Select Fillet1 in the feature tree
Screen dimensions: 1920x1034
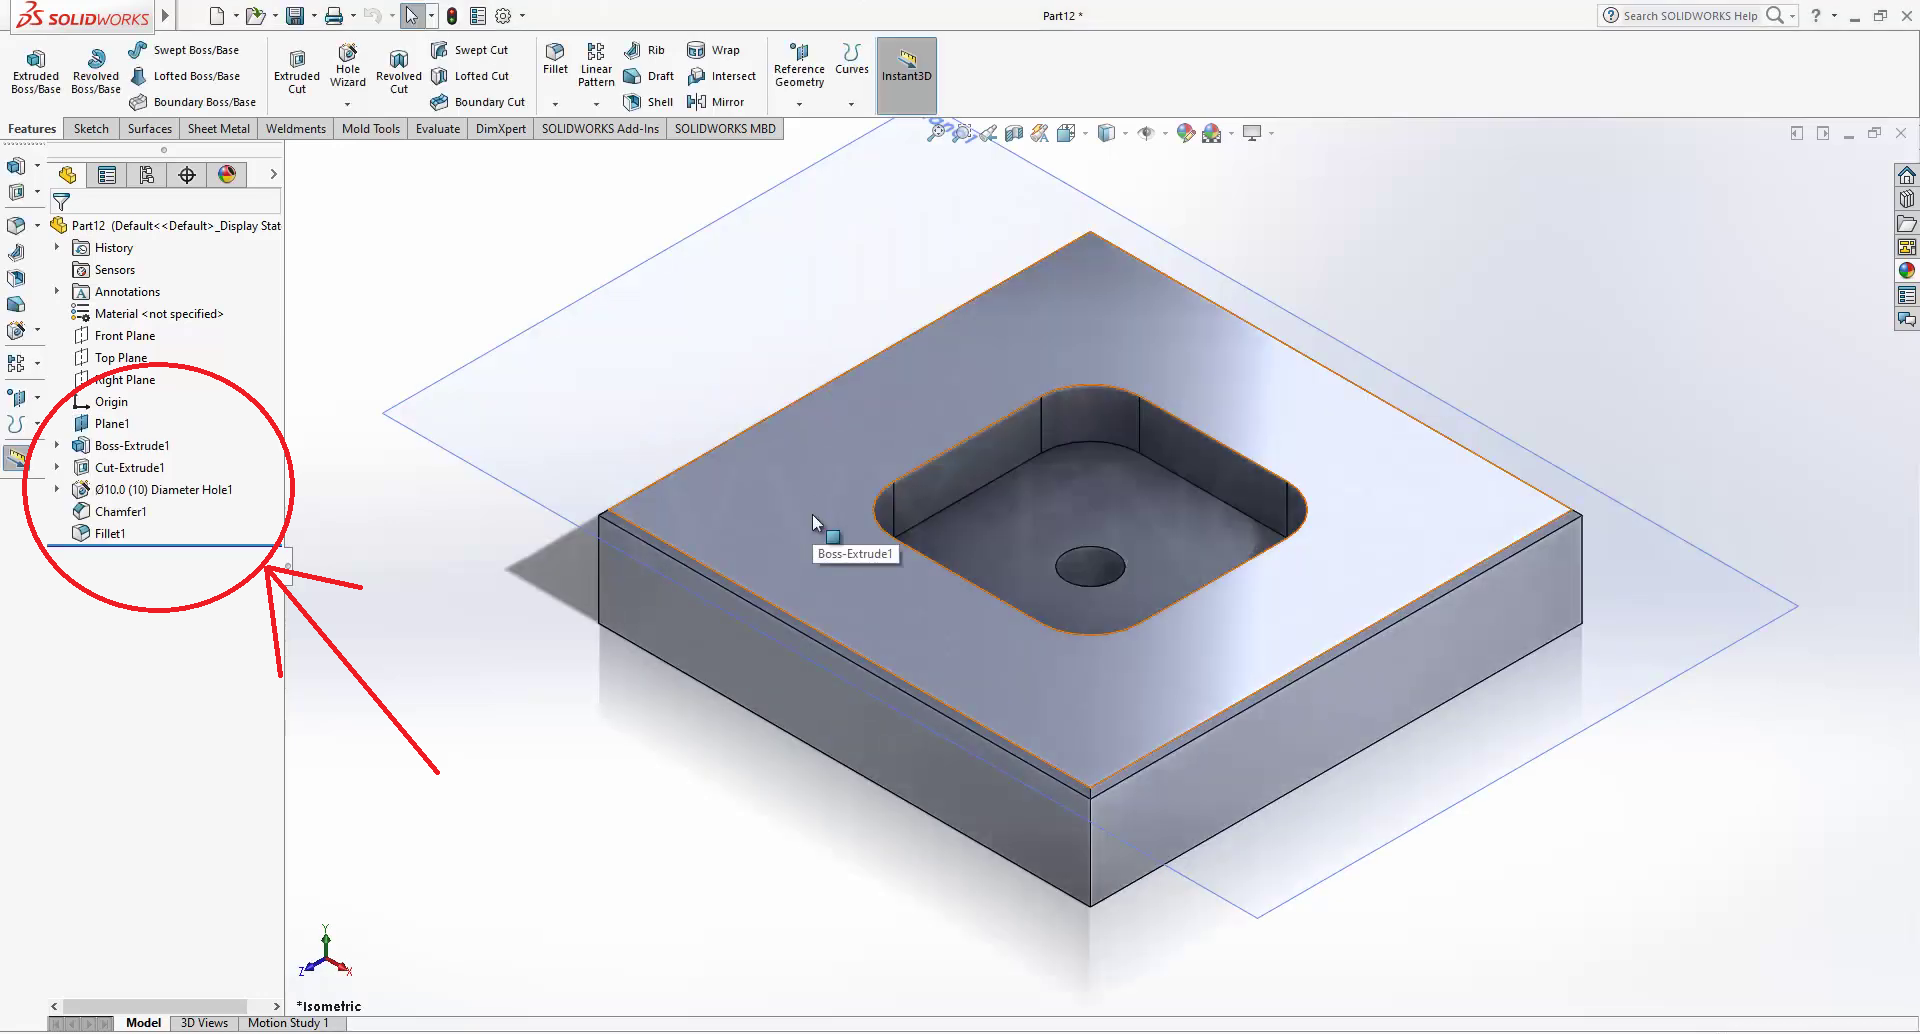[x=110, y=534]
